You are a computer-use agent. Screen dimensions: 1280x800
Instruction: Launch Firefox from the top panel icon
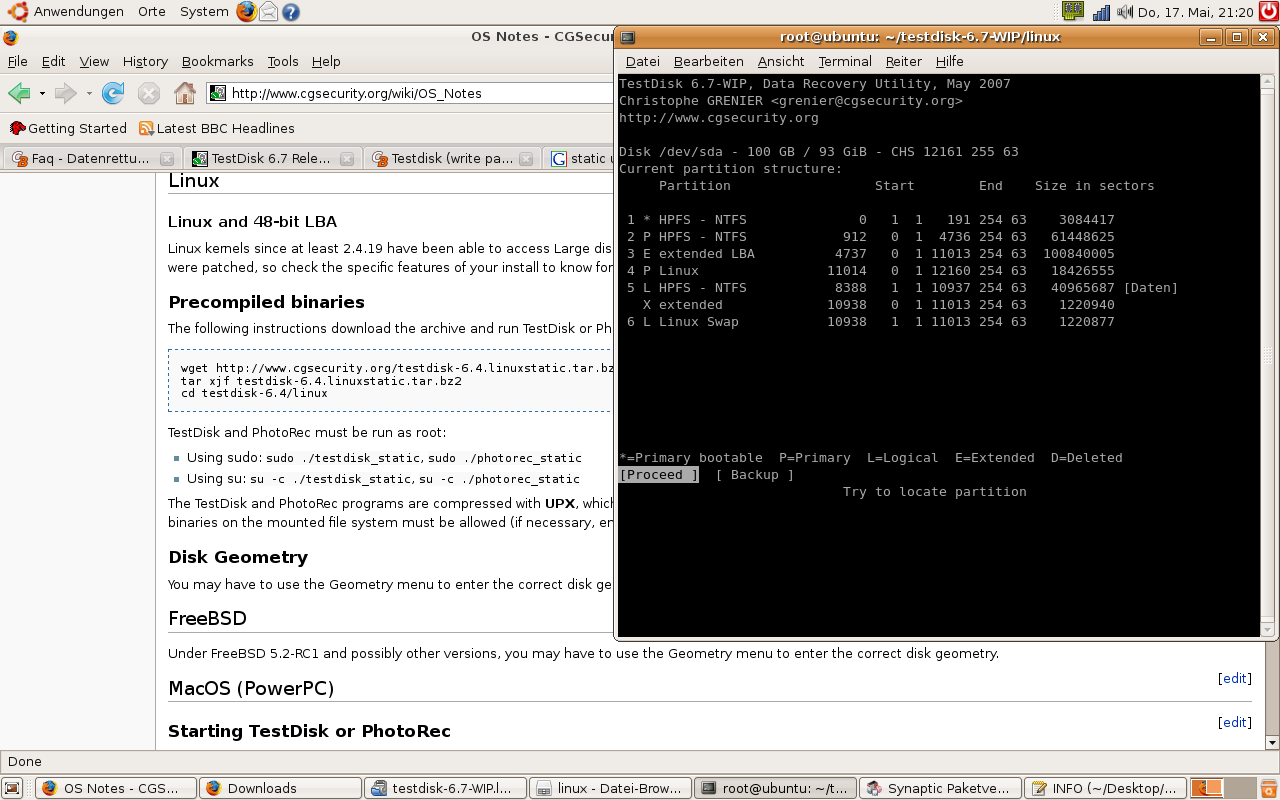246,12
